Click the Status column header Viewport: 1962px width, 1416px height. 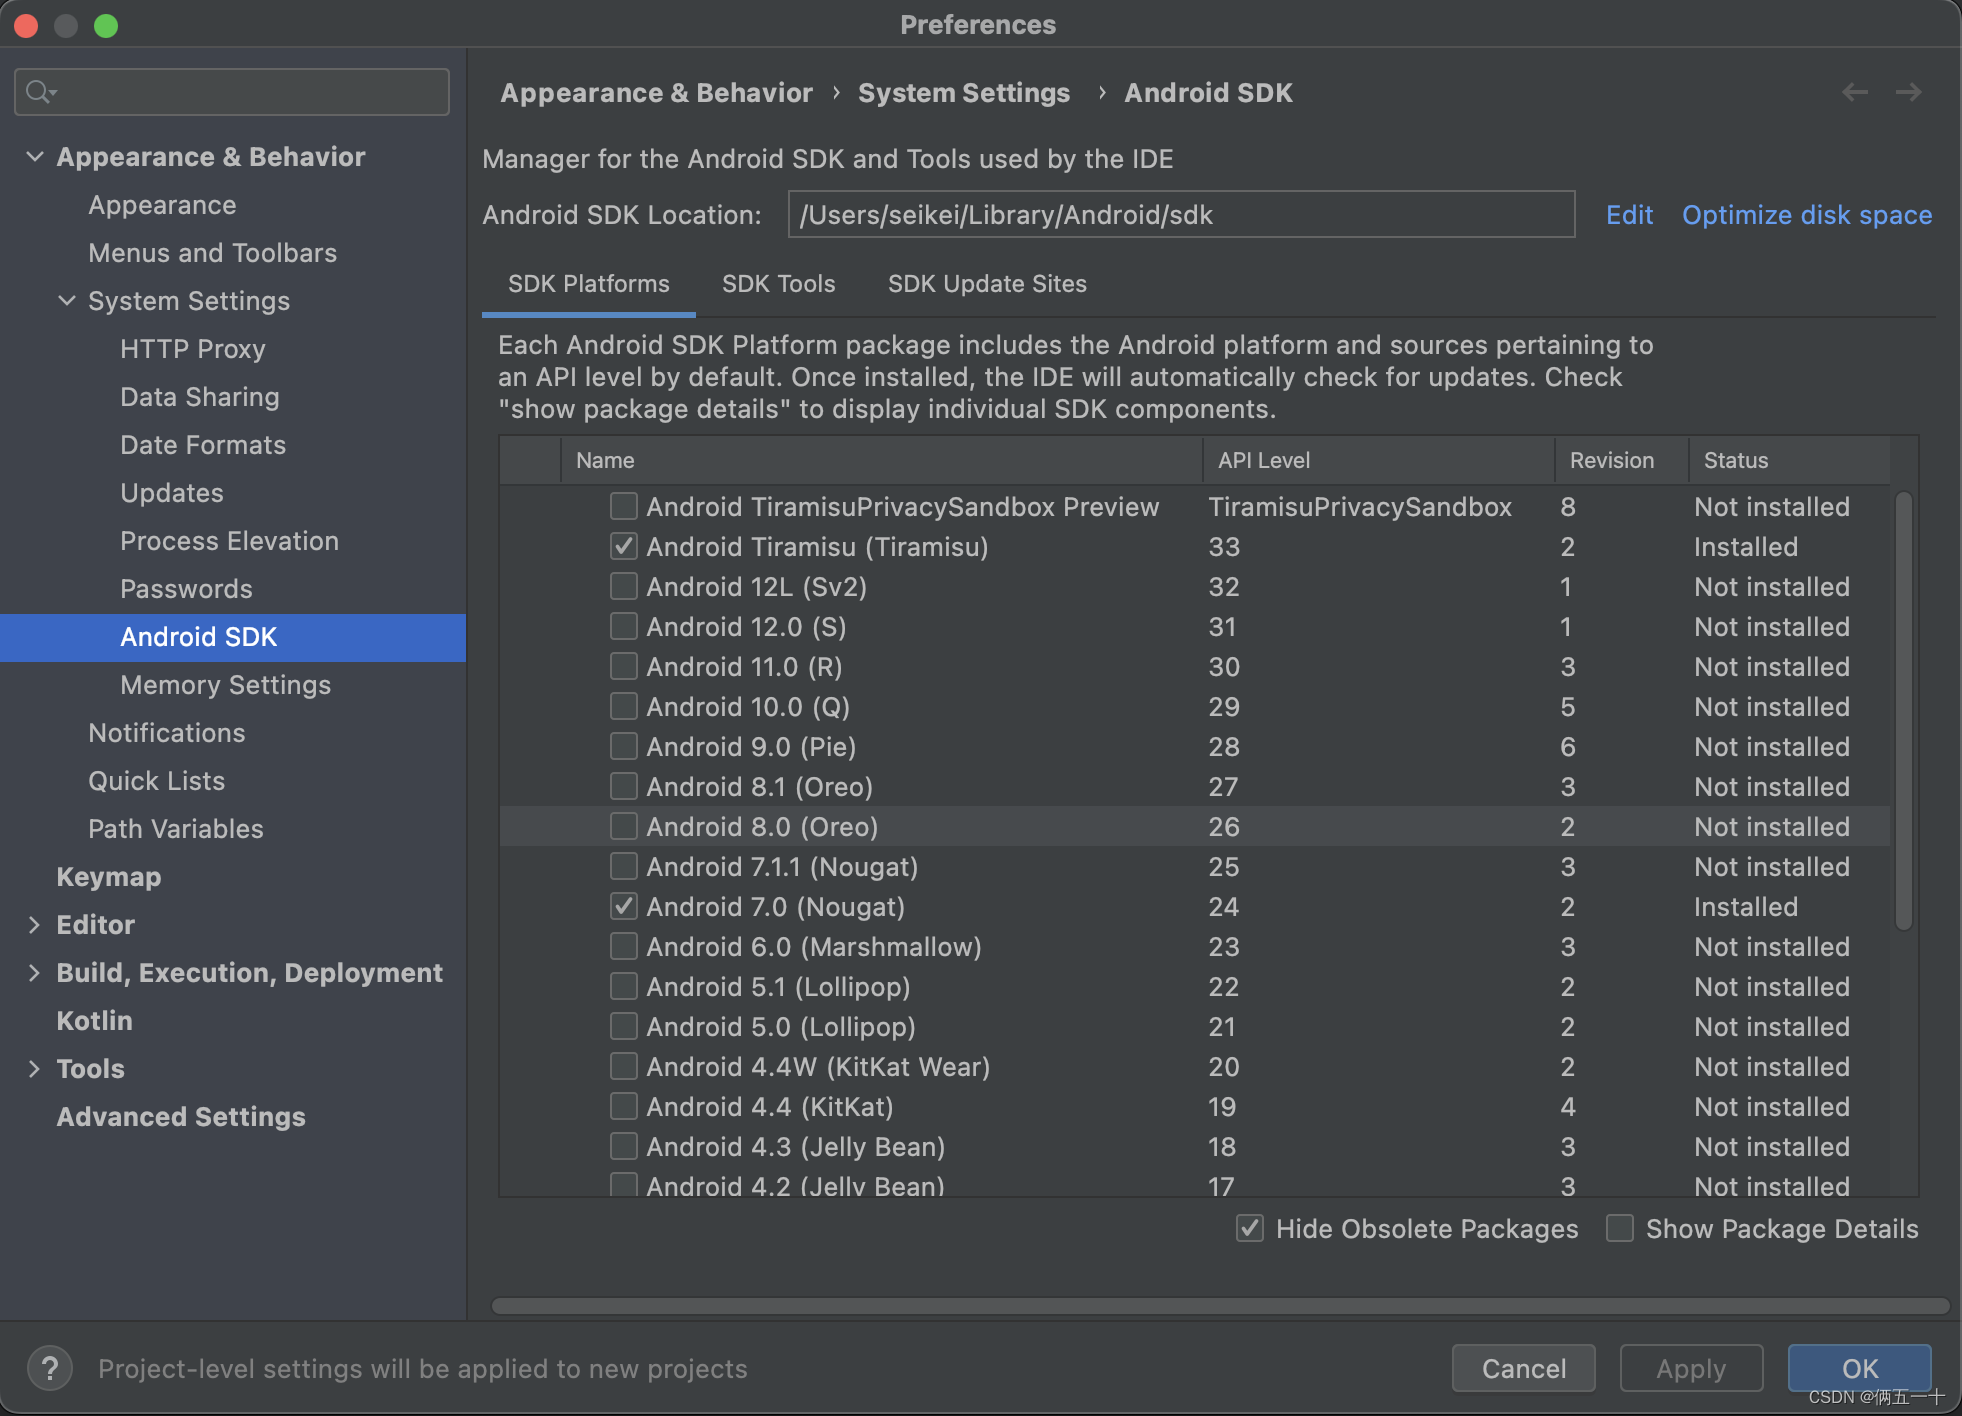[x=1790, y=460]
